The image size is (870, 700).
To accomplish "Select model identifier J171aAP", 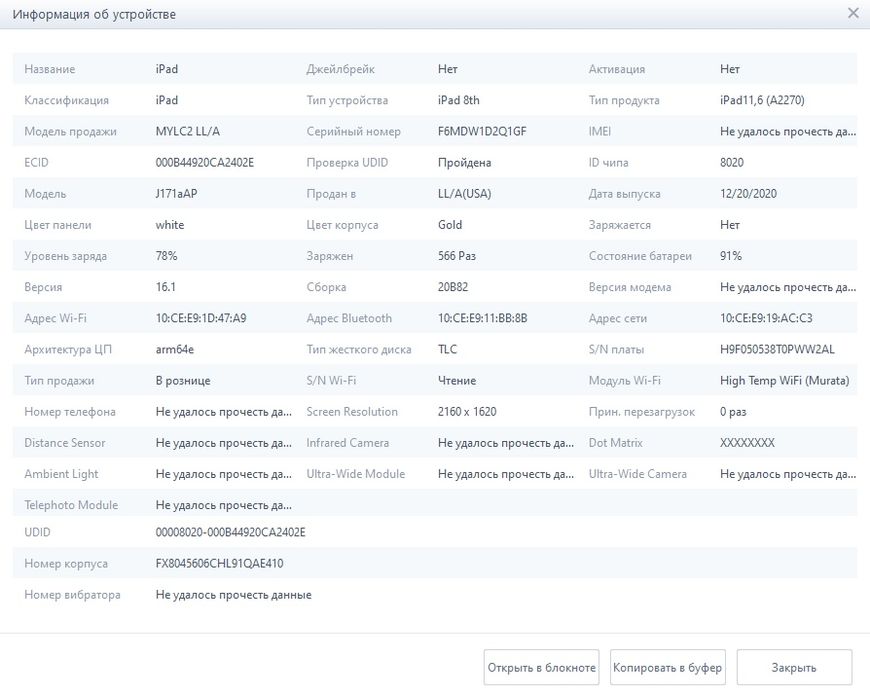I will coord(176,194).
